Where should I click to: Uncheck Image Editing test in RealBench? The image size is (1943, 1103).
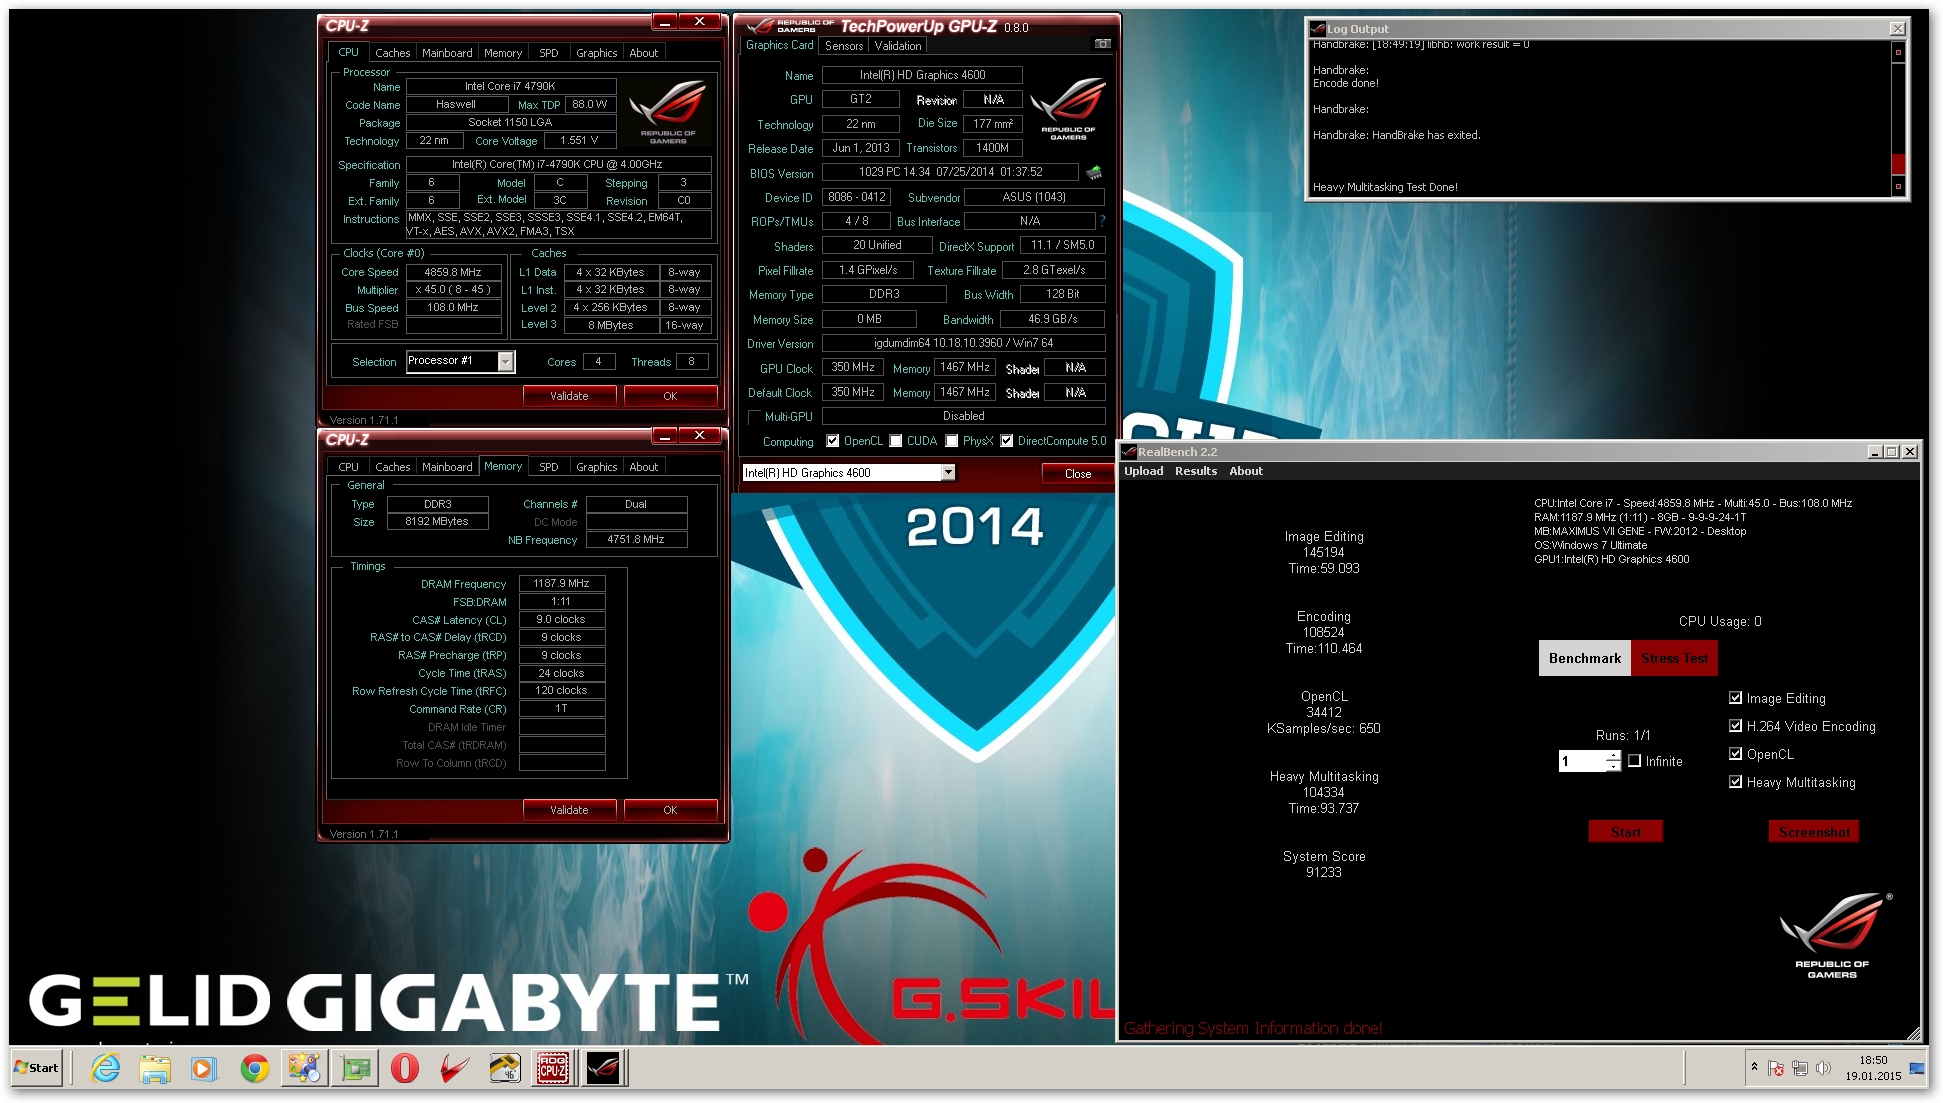(1736, 698)
